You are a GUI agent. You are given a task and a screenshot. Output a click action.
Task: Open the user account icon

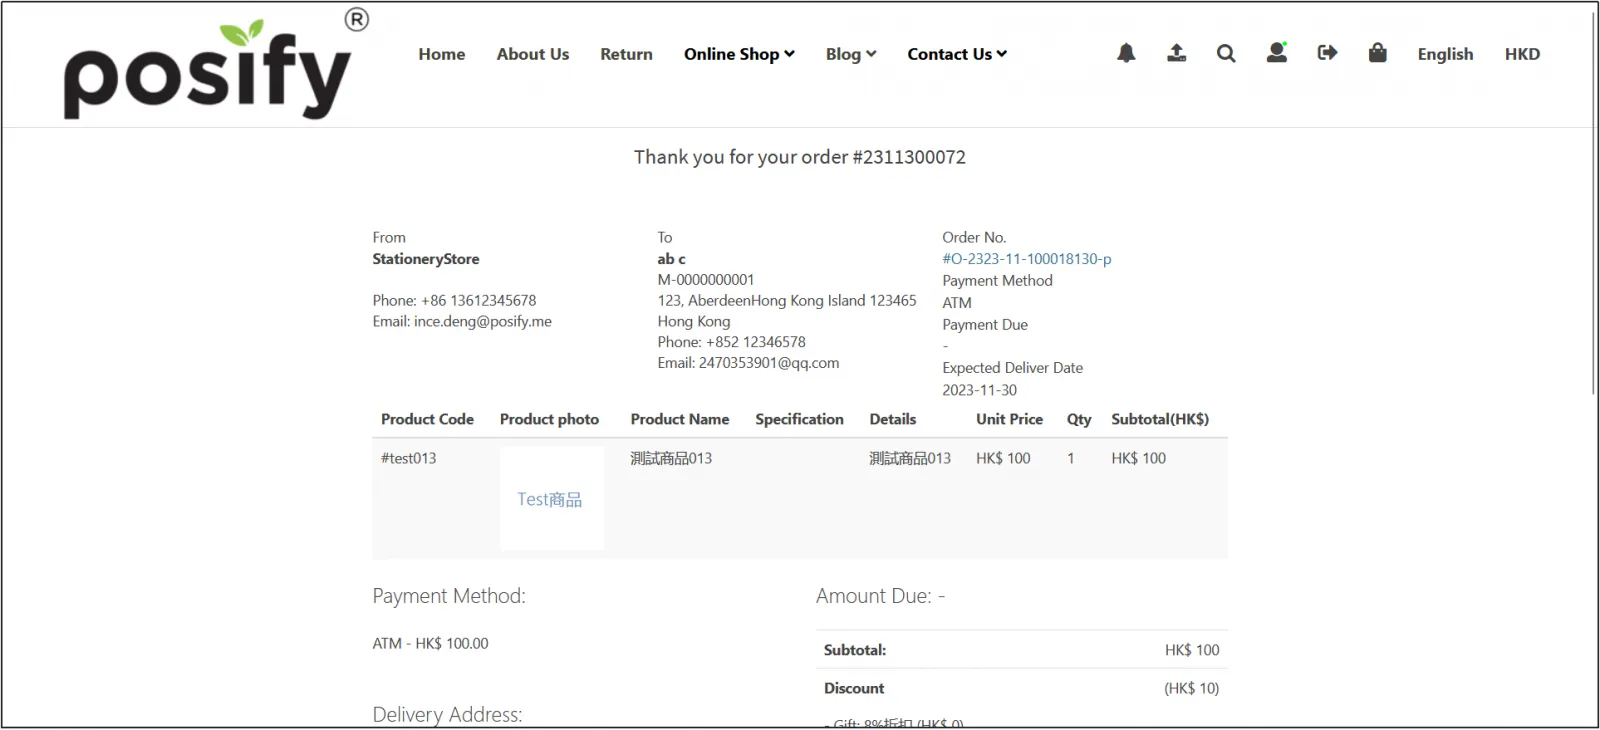pyautogui.click(x=1277, y=53)
